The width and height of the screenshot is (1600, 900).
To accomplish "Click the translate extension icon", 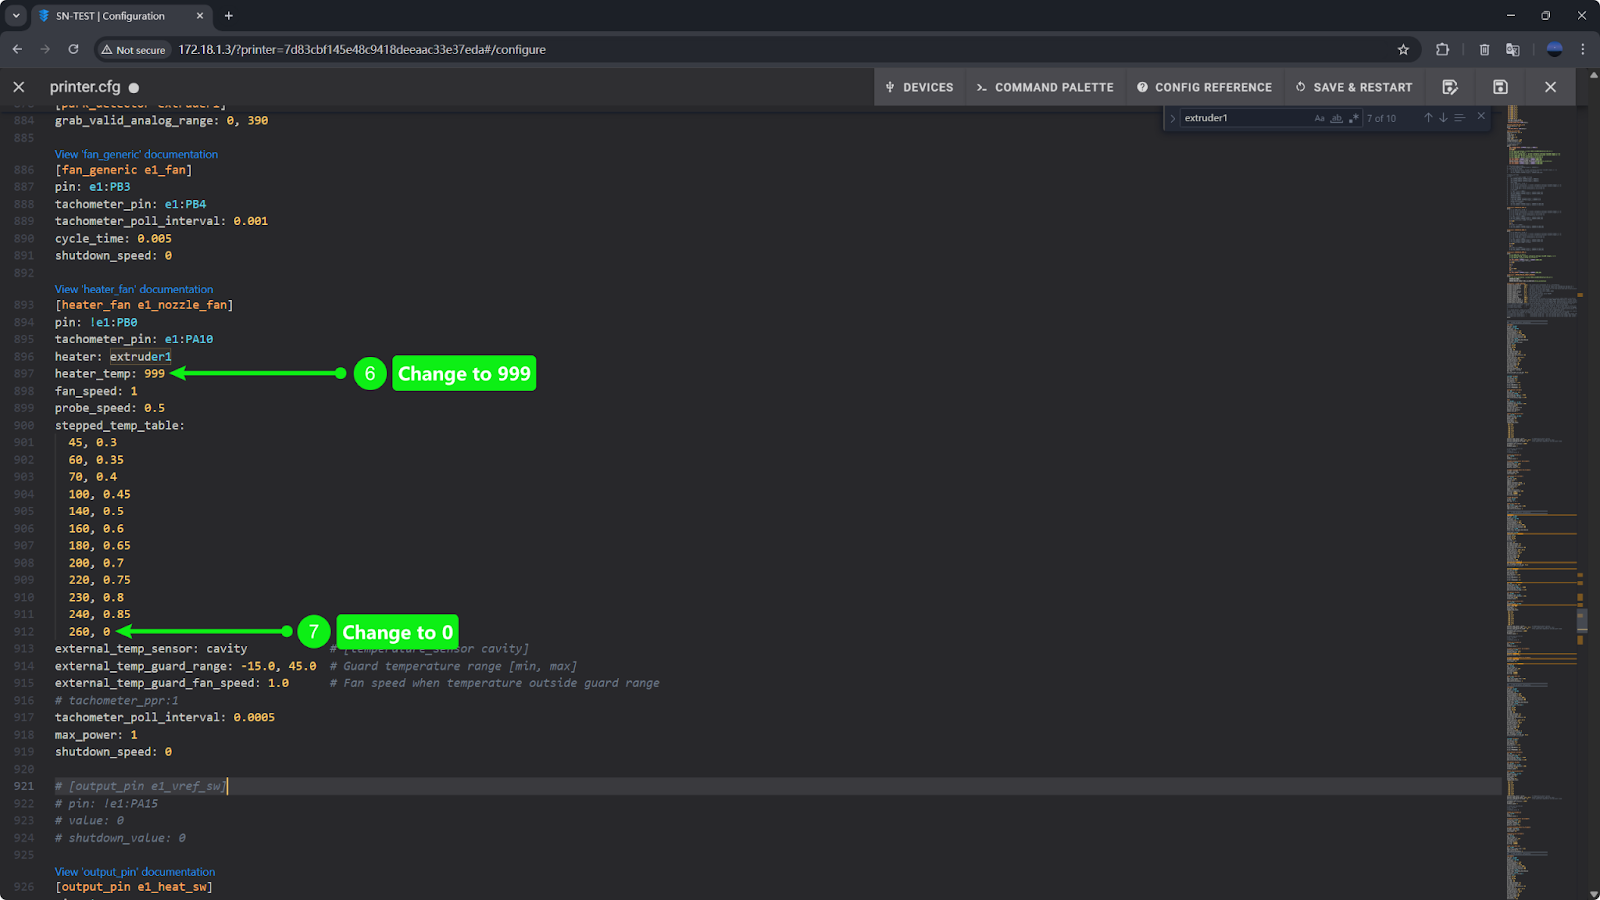I will 1512,50.
